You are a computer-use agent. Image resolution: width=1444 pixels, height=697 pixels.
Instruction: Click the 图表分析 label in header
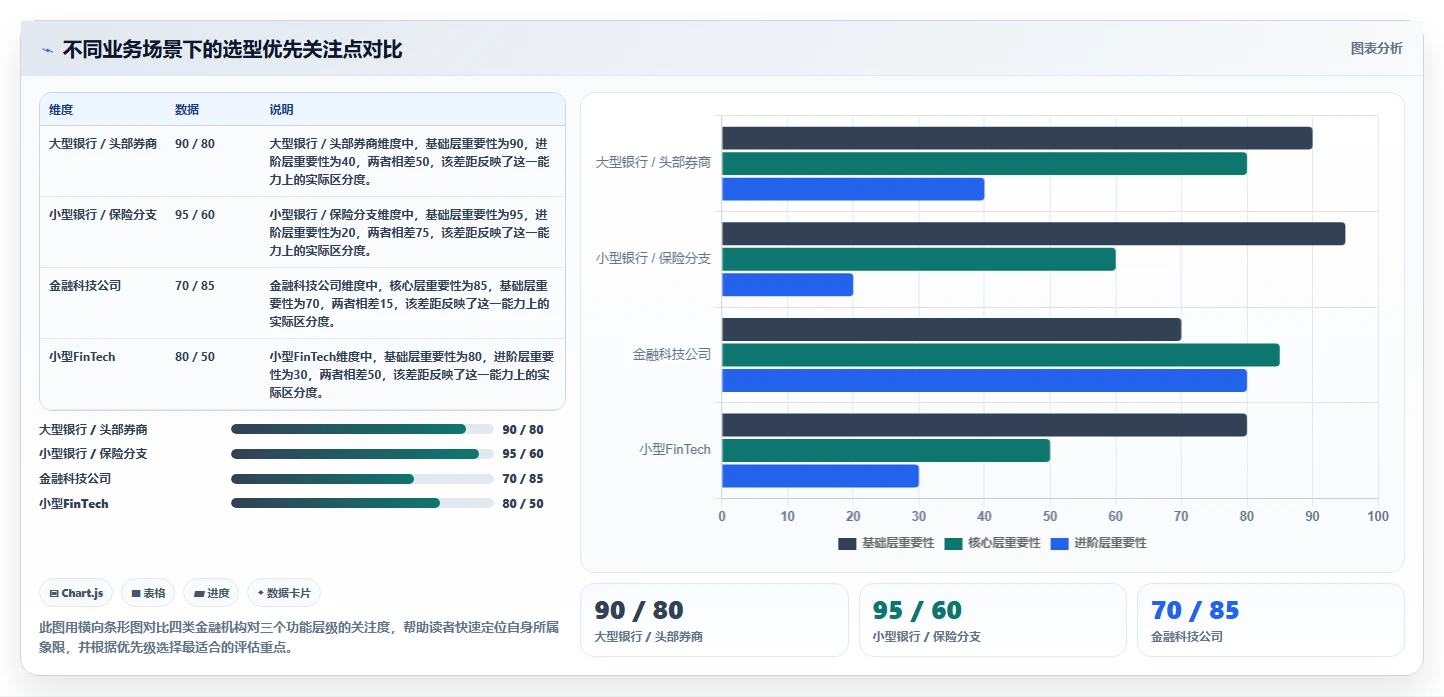(1376, 48)
